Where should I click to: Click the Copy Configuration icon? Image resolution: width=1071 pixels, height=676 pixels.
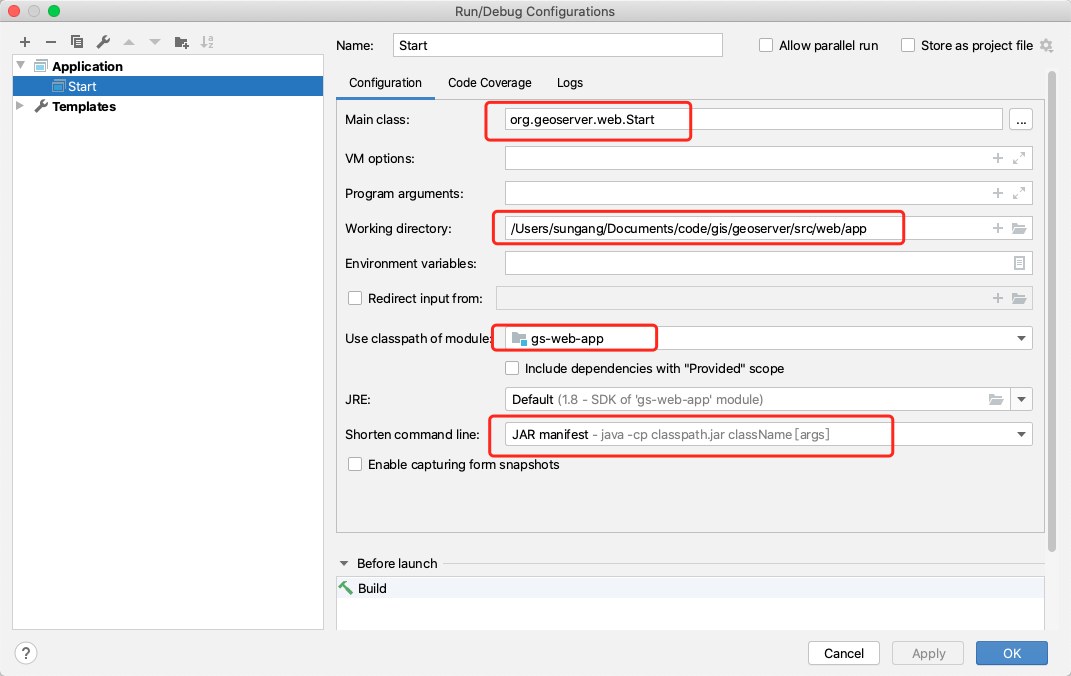coord(77,42)
